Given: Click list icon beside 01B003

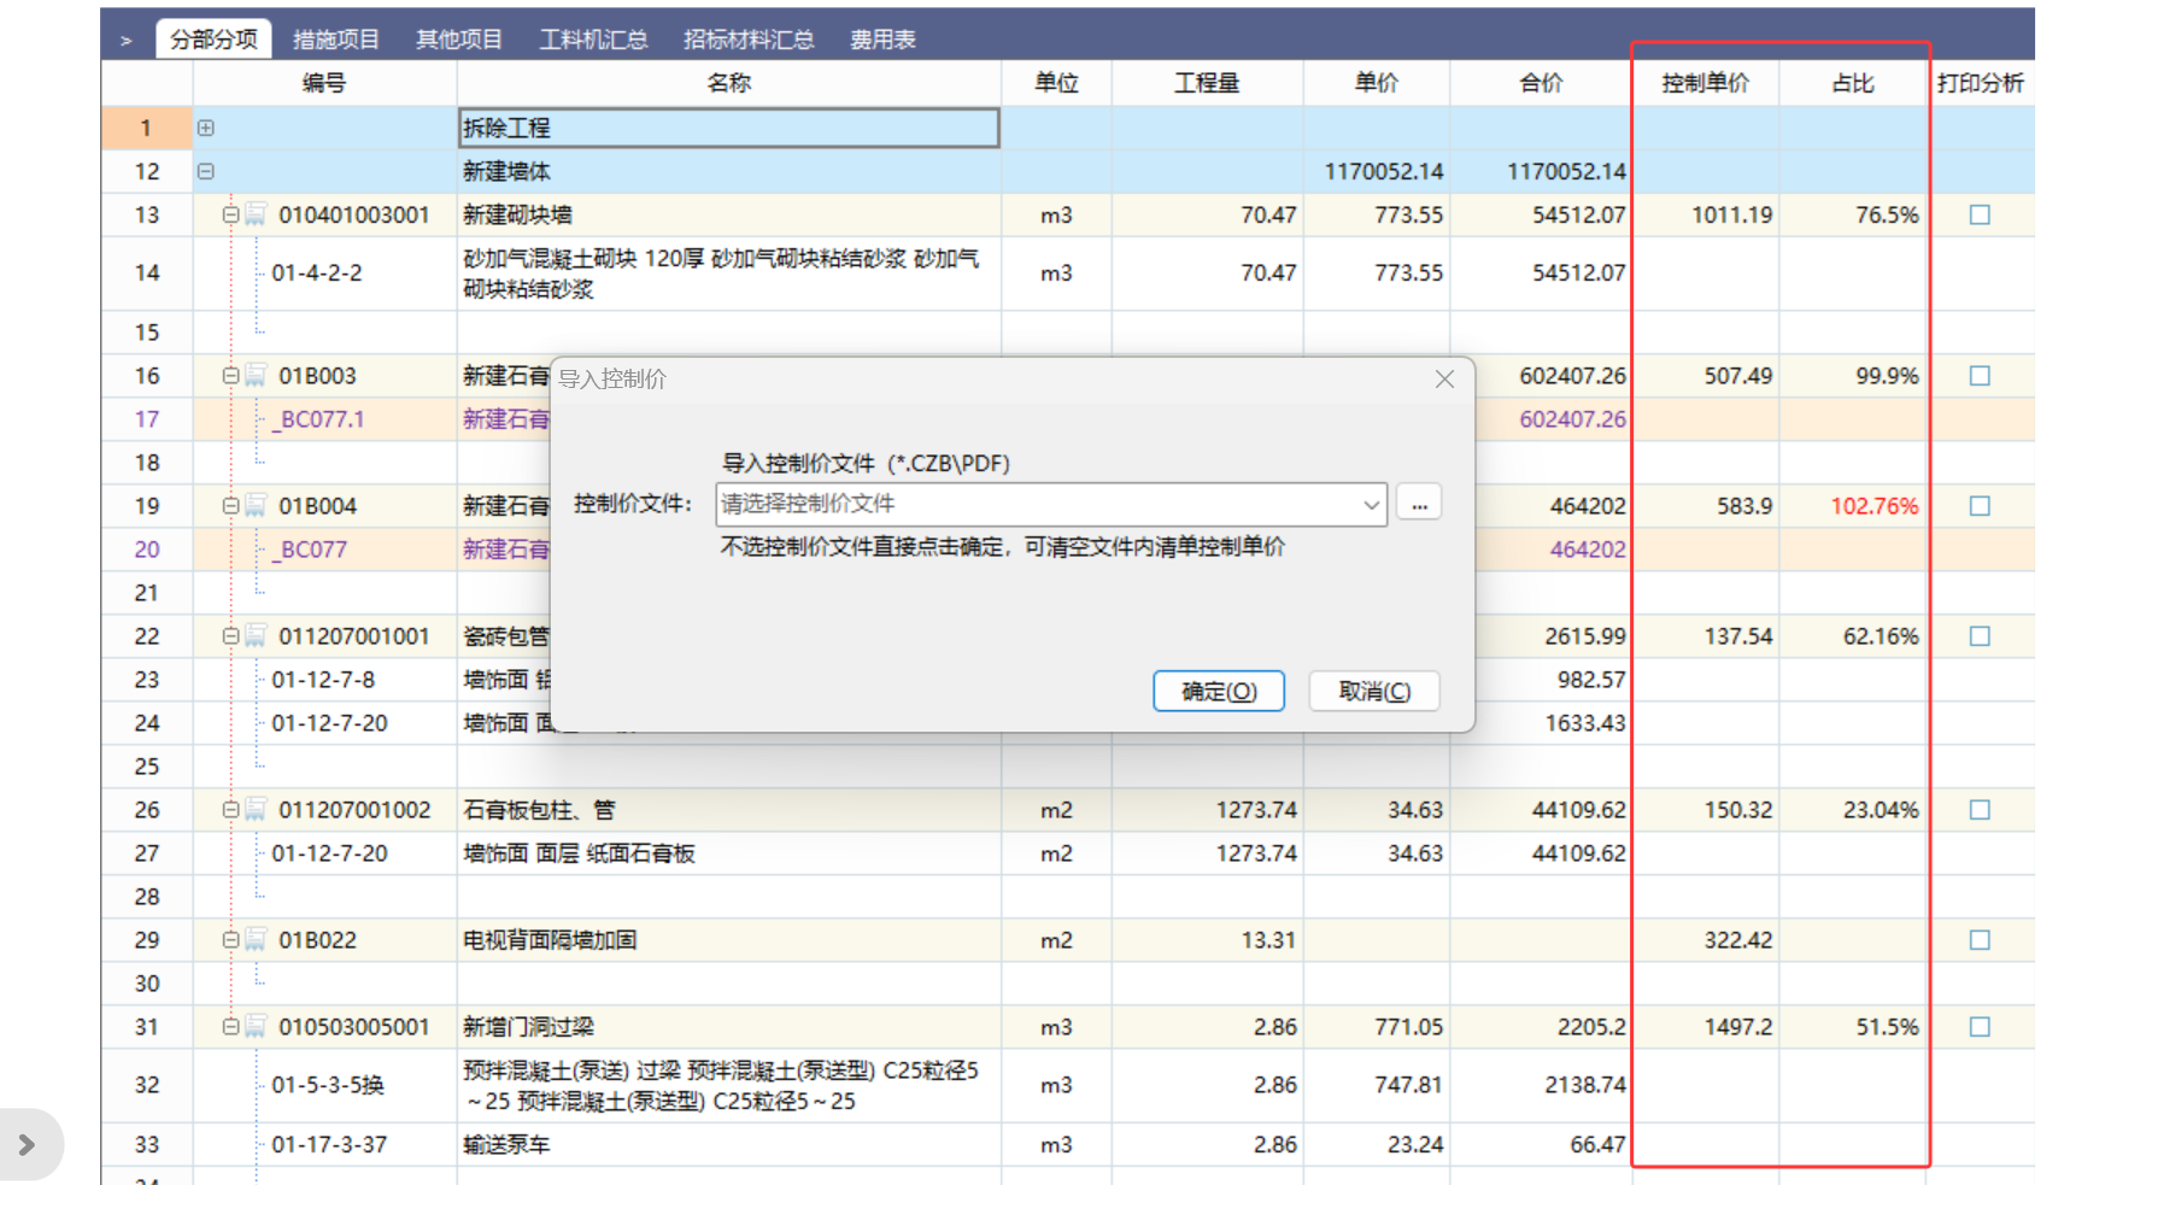Looking at the screenshot, I should (256, 375).
